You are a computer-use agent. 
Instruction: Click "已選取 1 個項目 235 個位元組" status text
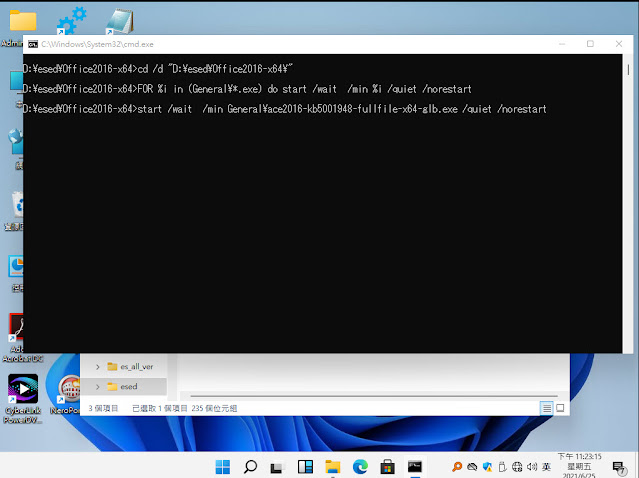[185, 408]
